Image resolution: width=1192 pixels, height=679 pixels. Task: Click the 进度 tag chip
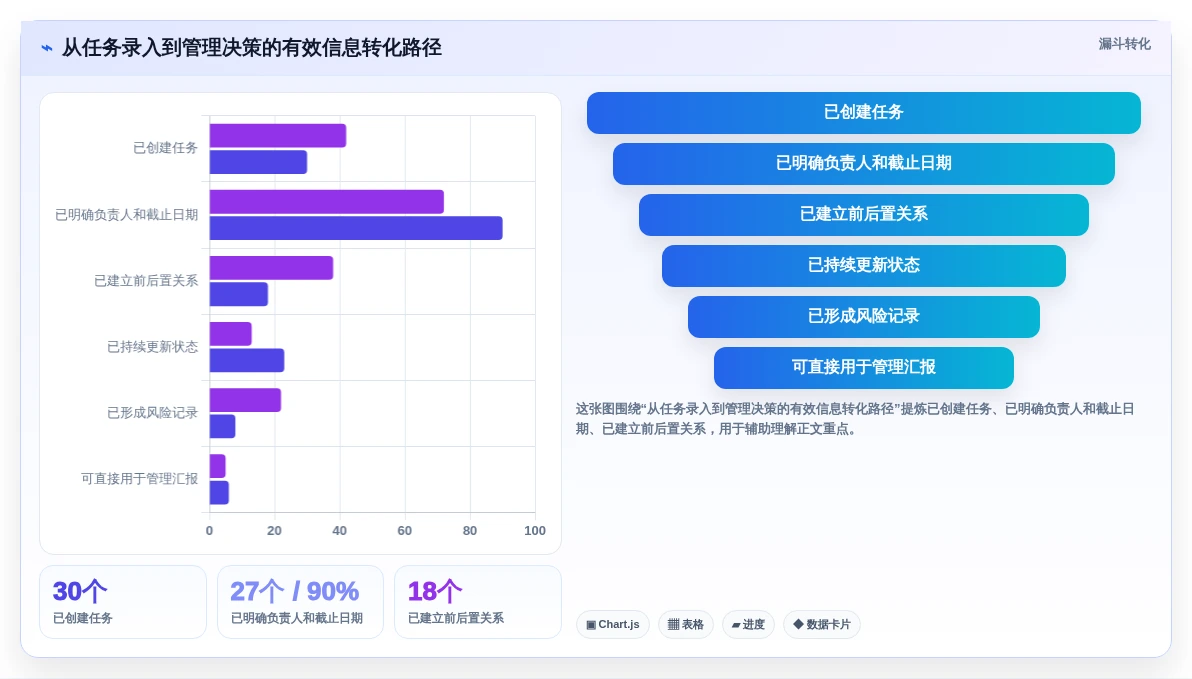(748, 624)
